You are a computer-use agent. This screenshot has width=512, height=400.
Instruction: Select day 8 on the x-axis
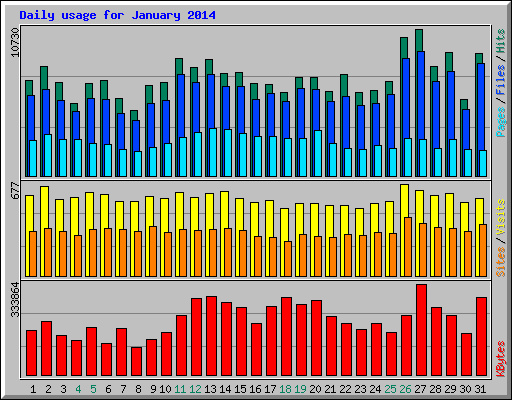(x=138, y=389)
